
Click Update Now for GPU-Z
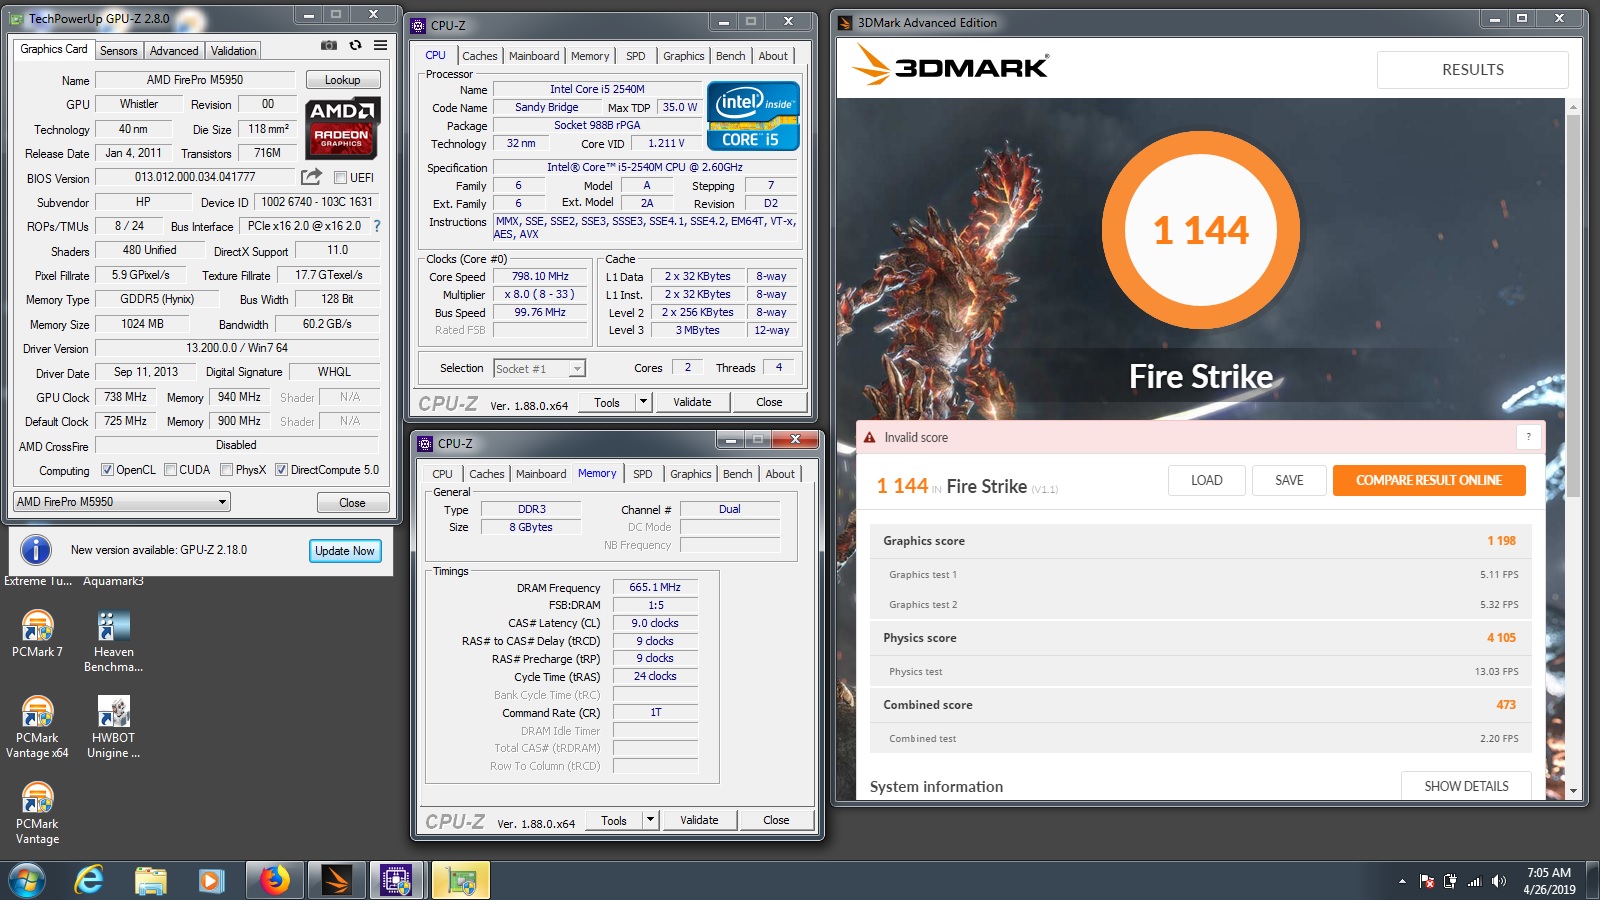[x=345, y=551]
